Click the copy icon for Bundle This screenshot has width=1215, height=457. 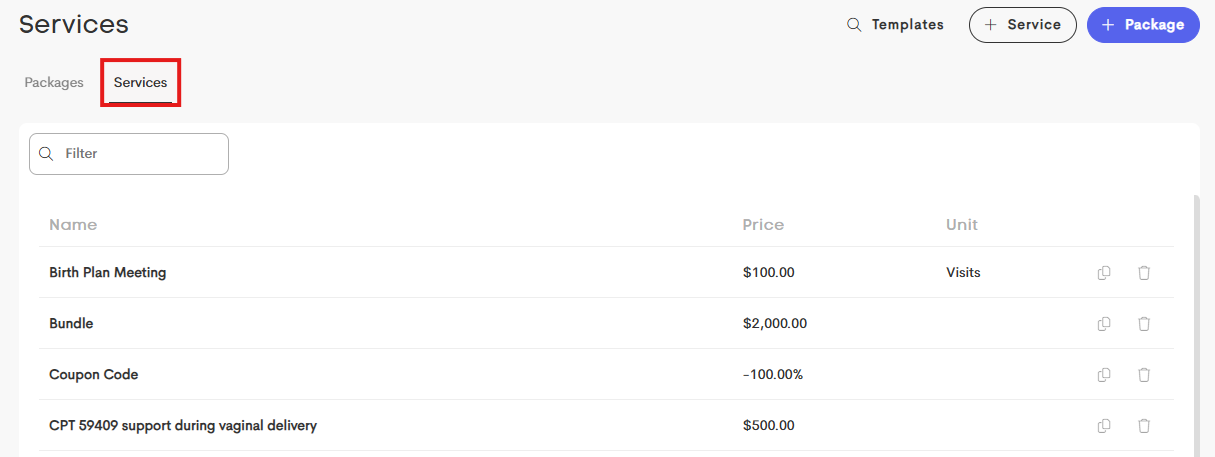pyautogui.click(x=1104, y=323)
